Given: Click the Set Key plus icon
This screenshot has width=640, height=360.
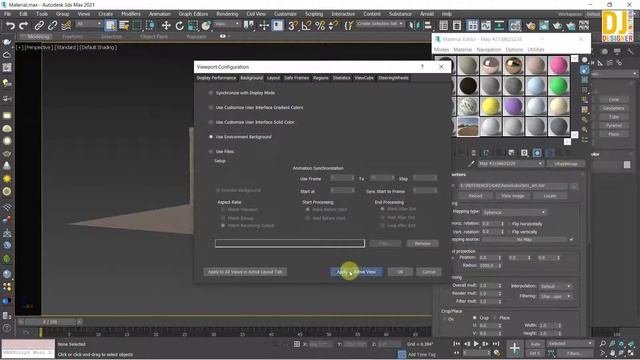Looking at the screenshot, I should pyautogui.click(x=514, y=348).
